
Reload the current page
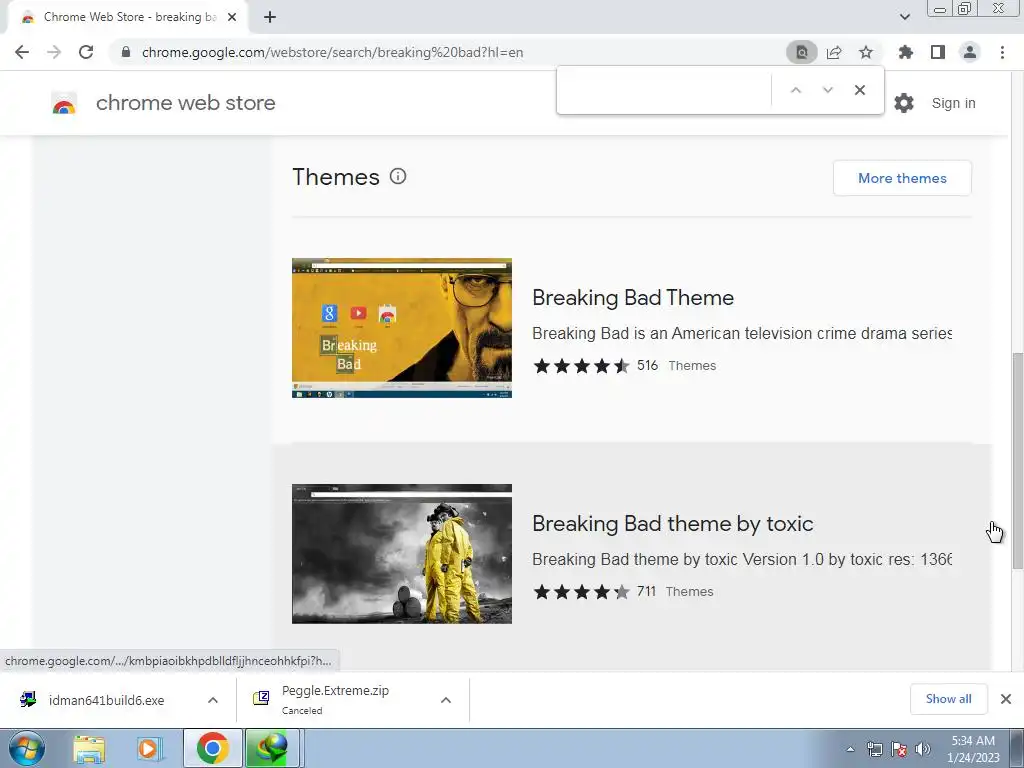86,52
